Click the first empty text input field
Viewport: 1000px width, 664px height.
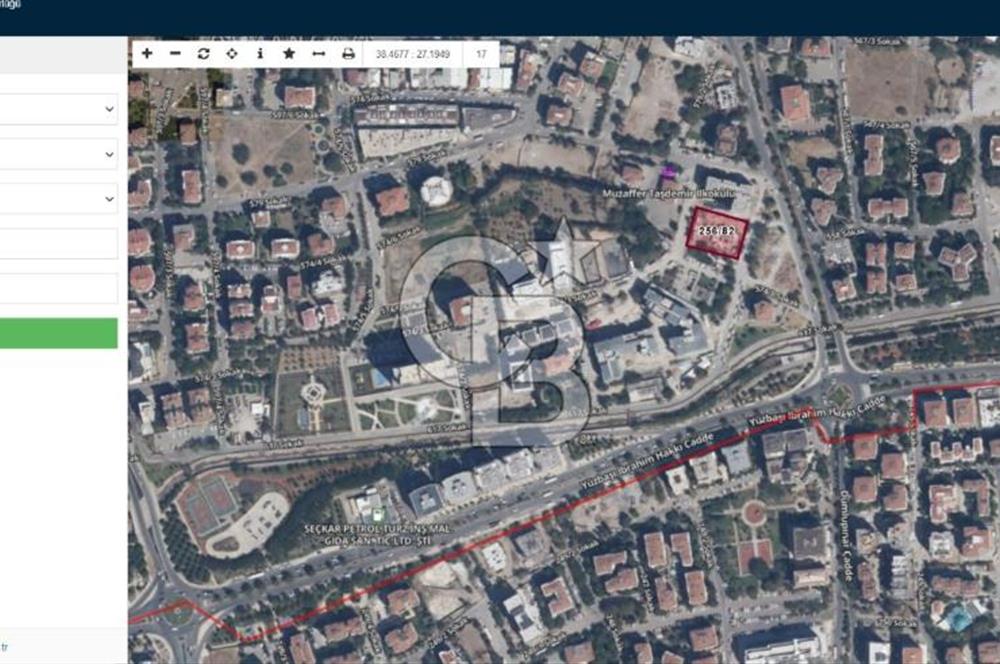[55, 241]
